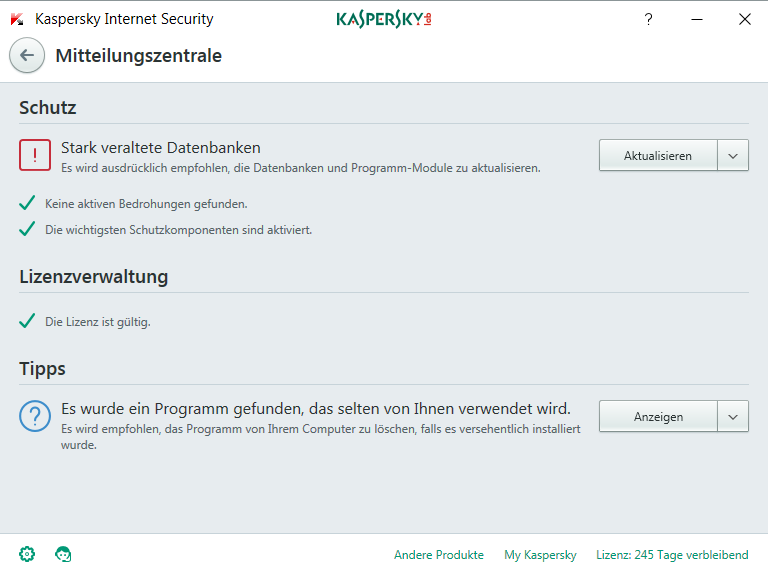Go back using the arrow button
This screenshot has height=574, width=768.
27,55
